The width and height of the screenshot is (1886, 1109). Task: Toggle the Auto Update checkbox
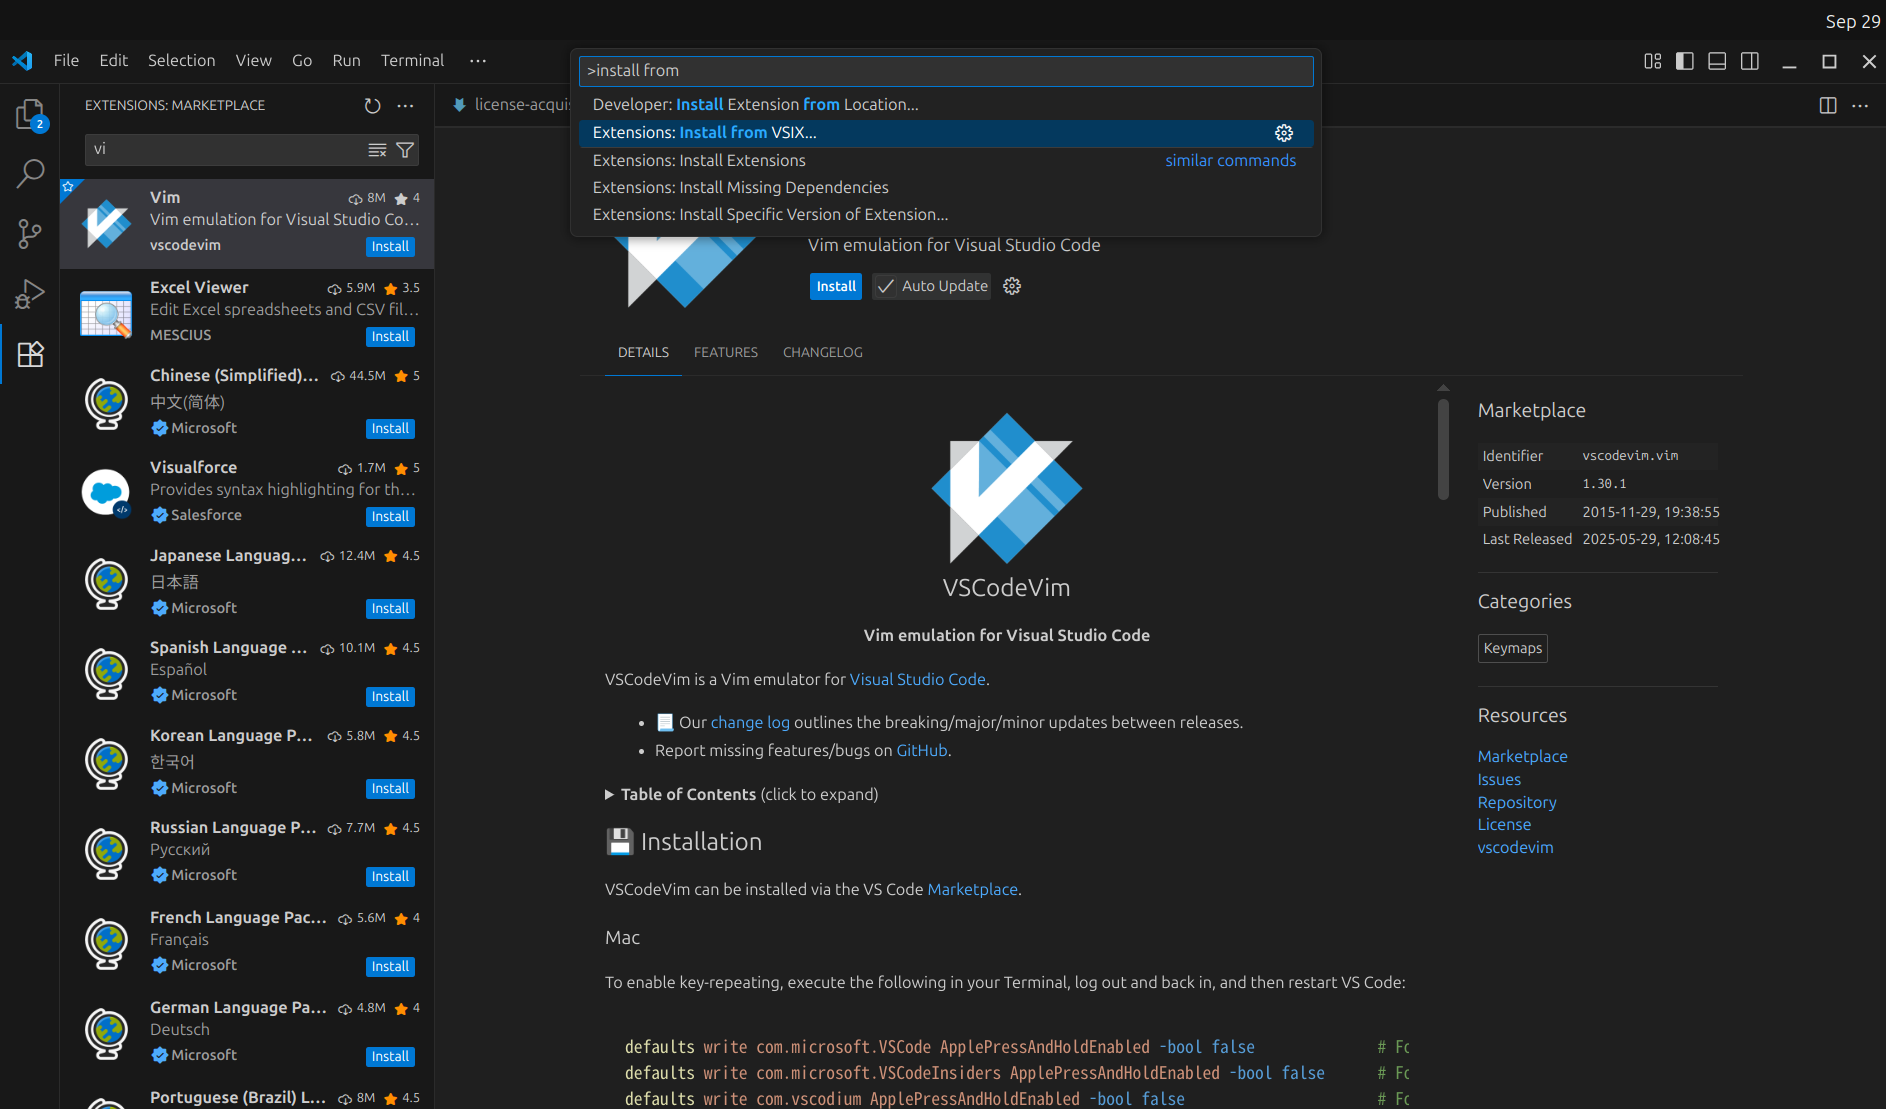[886, 286]
